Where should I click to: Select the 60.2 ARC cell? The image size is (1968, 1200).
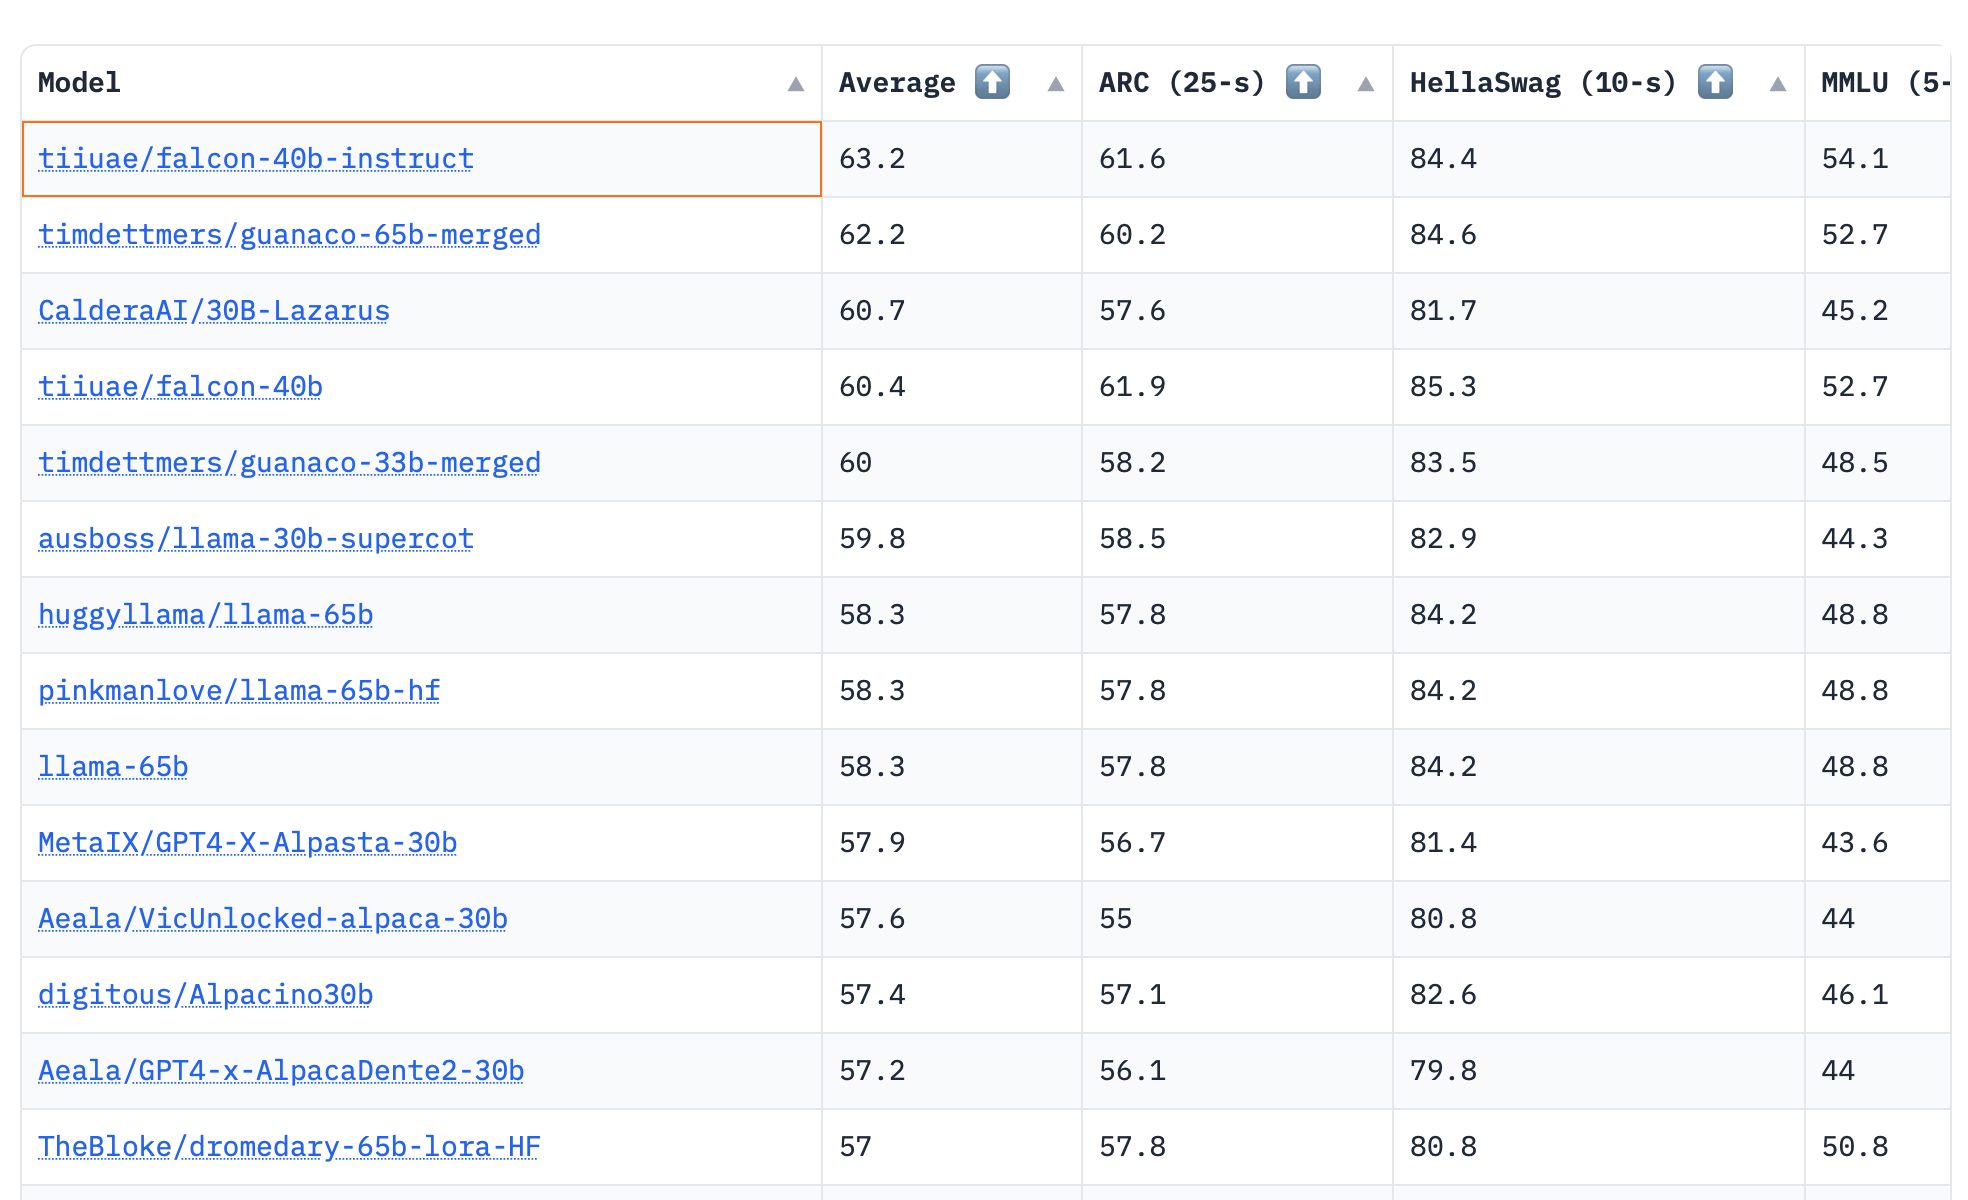coord(1237,235)
